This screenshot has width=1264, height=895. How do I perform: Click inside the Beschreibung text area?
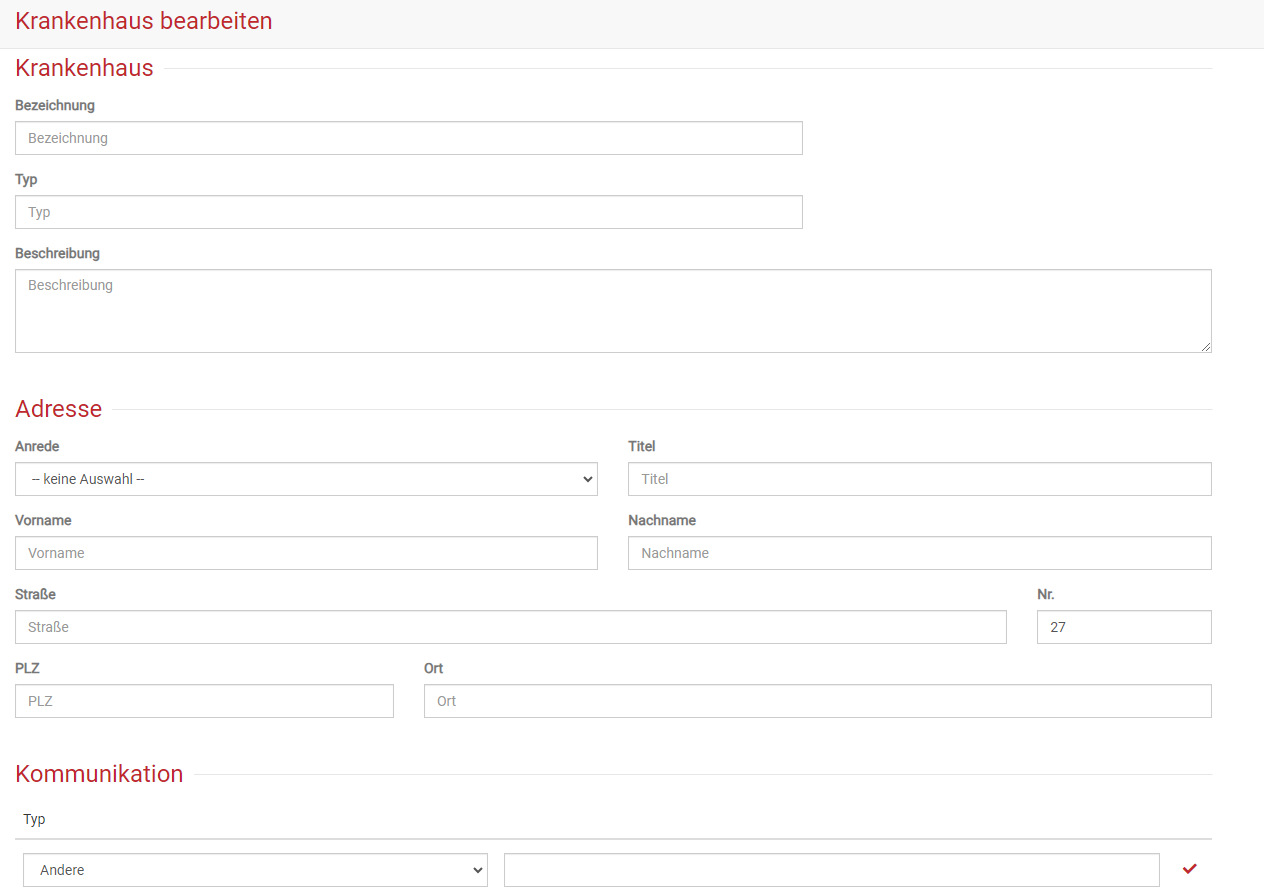[x=612, y=310]
